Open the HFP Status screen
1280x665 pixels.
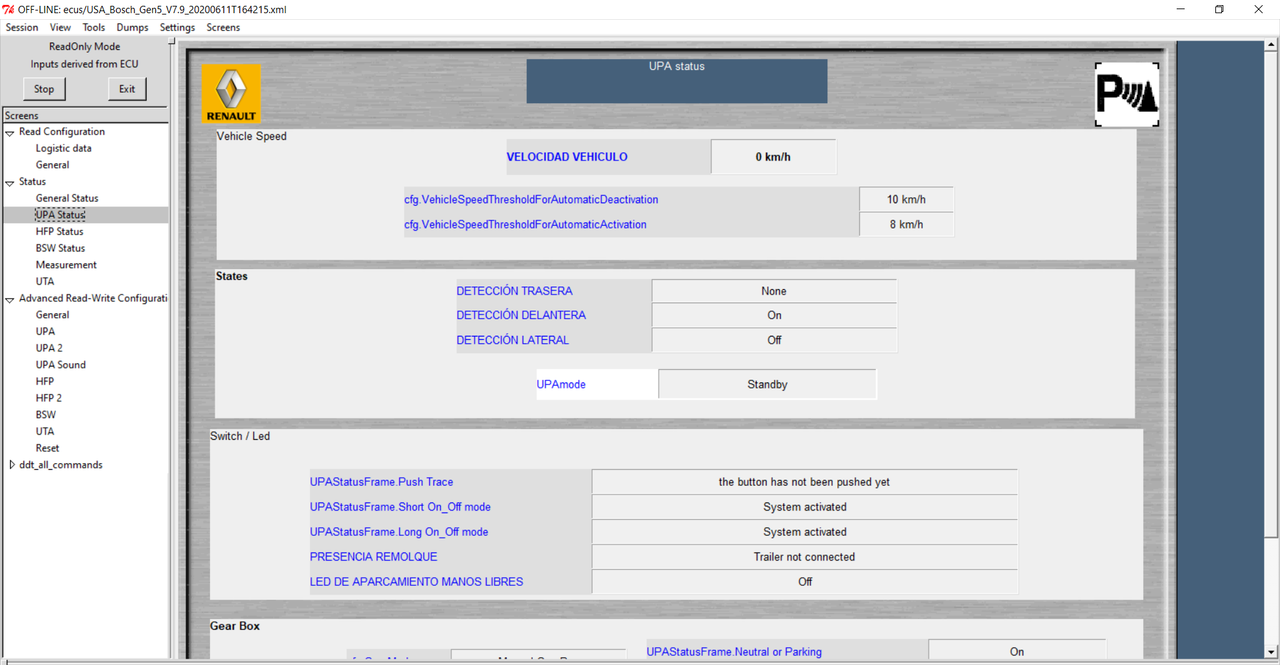[60, 232]
